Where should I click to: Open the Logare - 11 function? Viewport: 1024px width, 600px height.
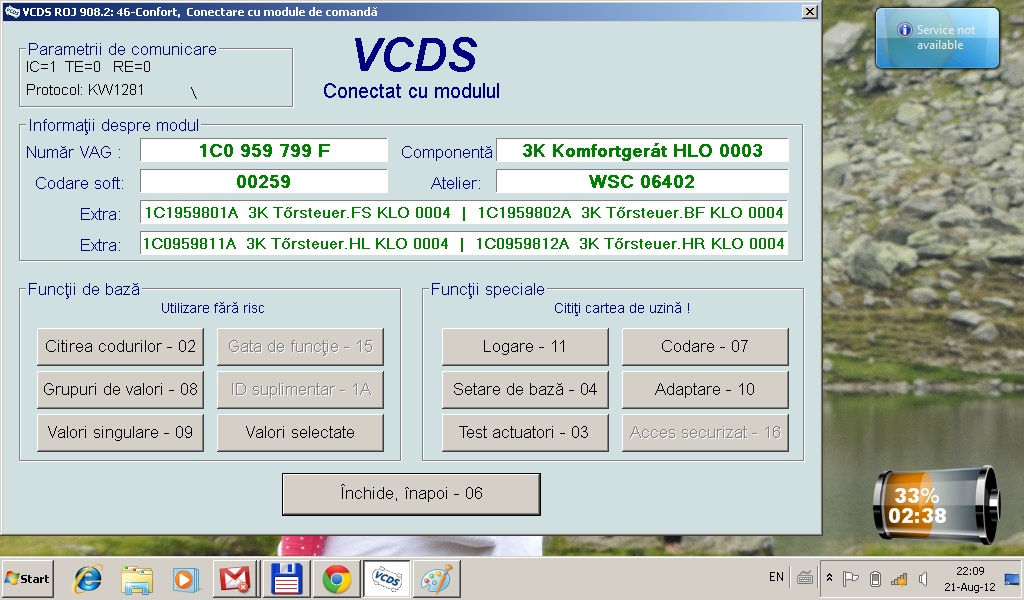(525, 347)
